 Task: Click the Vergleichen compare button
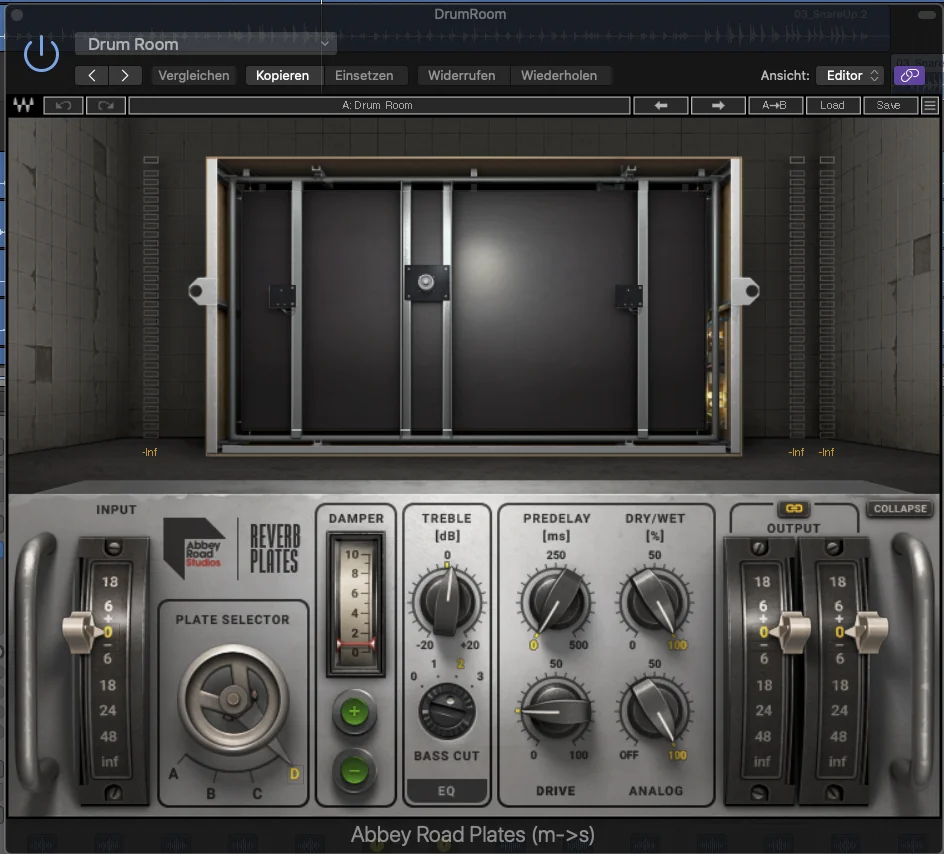194,75
